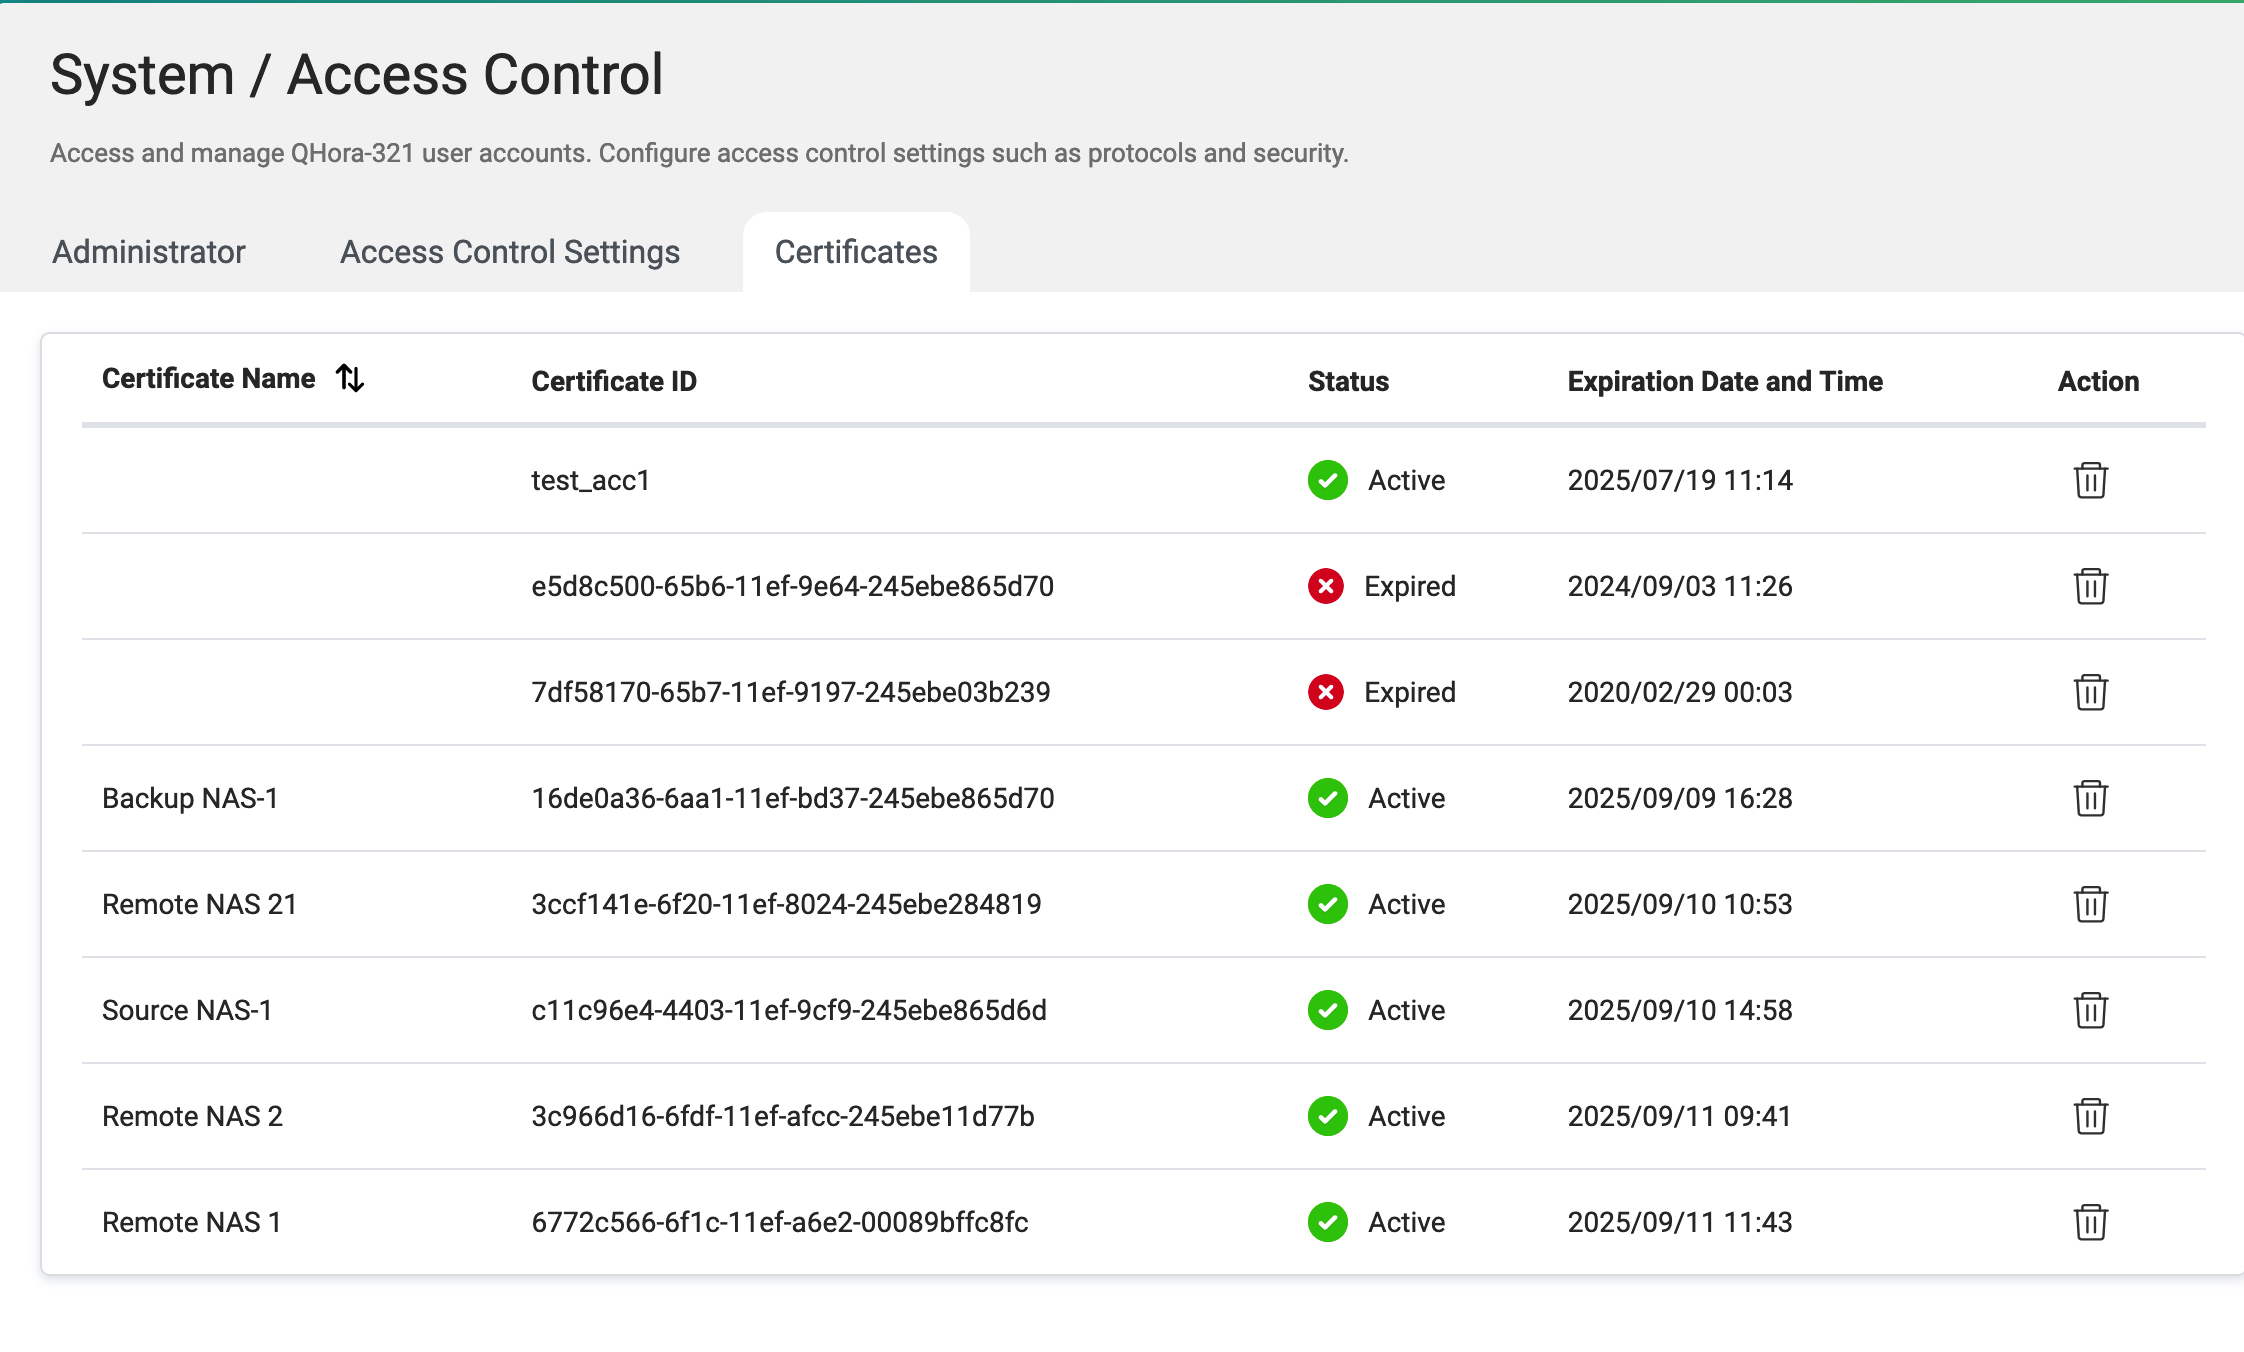The image size is (2244, 1352).
Task: Delete the Source NAS-1 certificate
Action: [x=2090, y=1010]
